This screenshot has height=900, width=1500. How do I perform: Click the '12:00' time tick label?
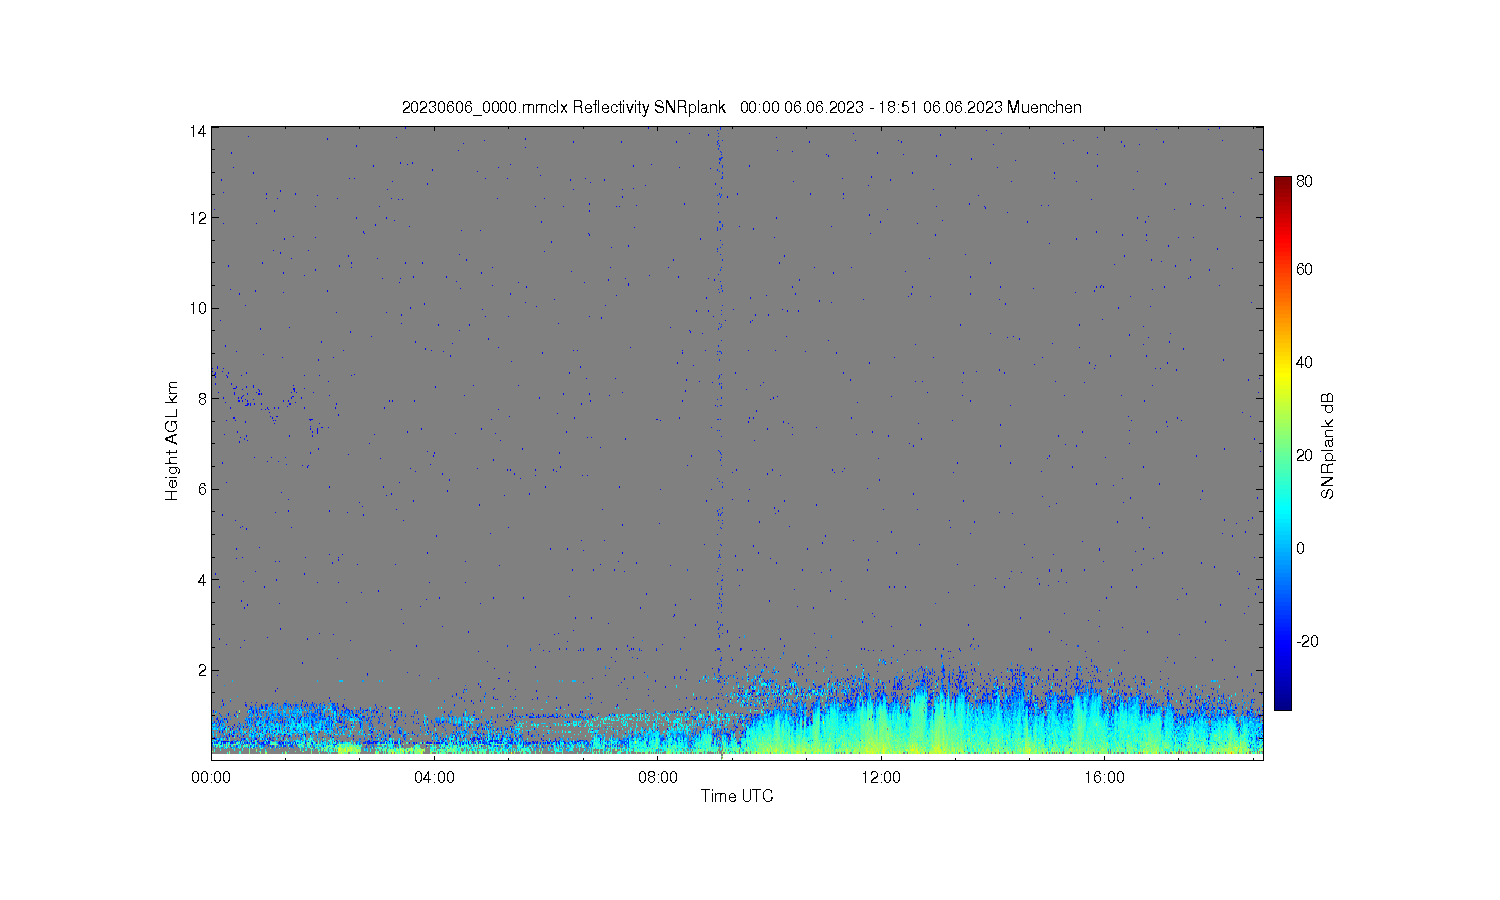[881, 777]
